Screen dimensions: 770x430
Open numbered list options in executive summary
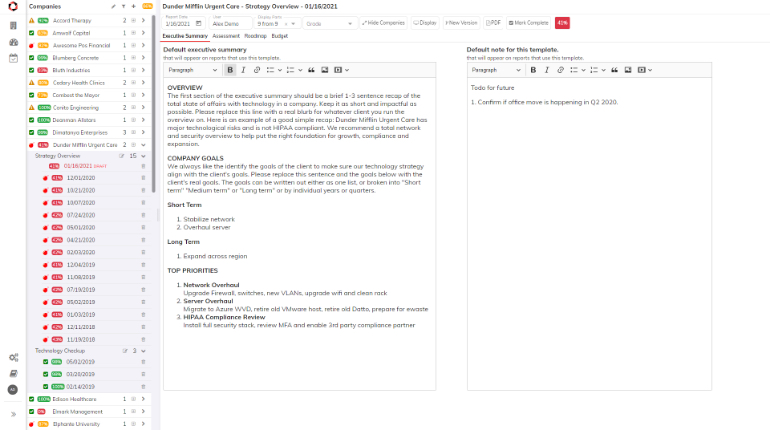(x=300, y=70)
